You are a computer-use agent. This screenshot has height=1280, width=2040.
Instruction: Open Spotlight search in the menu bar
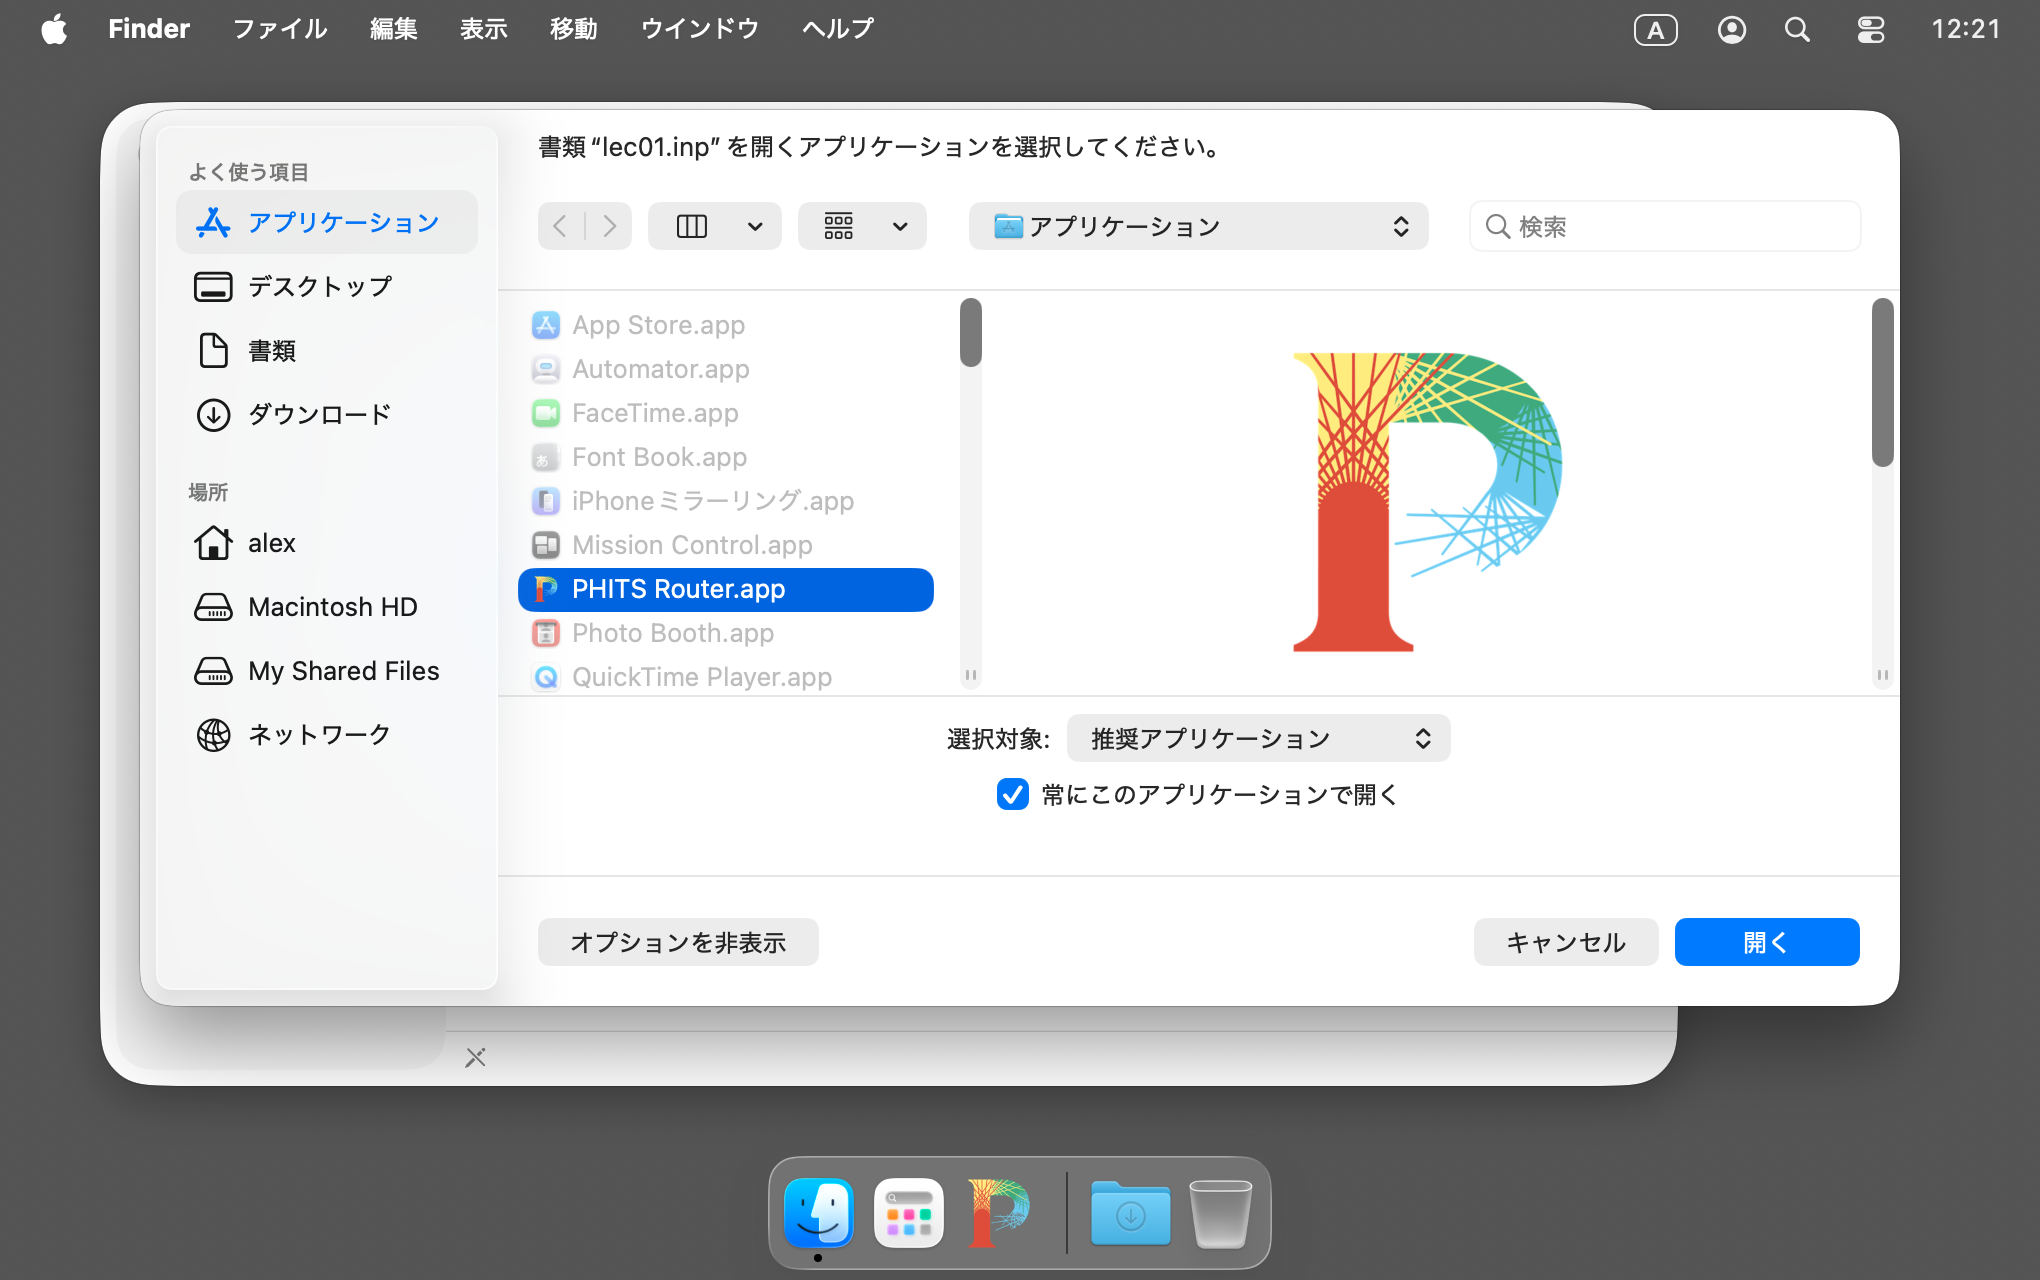[x=1797, y=29]
